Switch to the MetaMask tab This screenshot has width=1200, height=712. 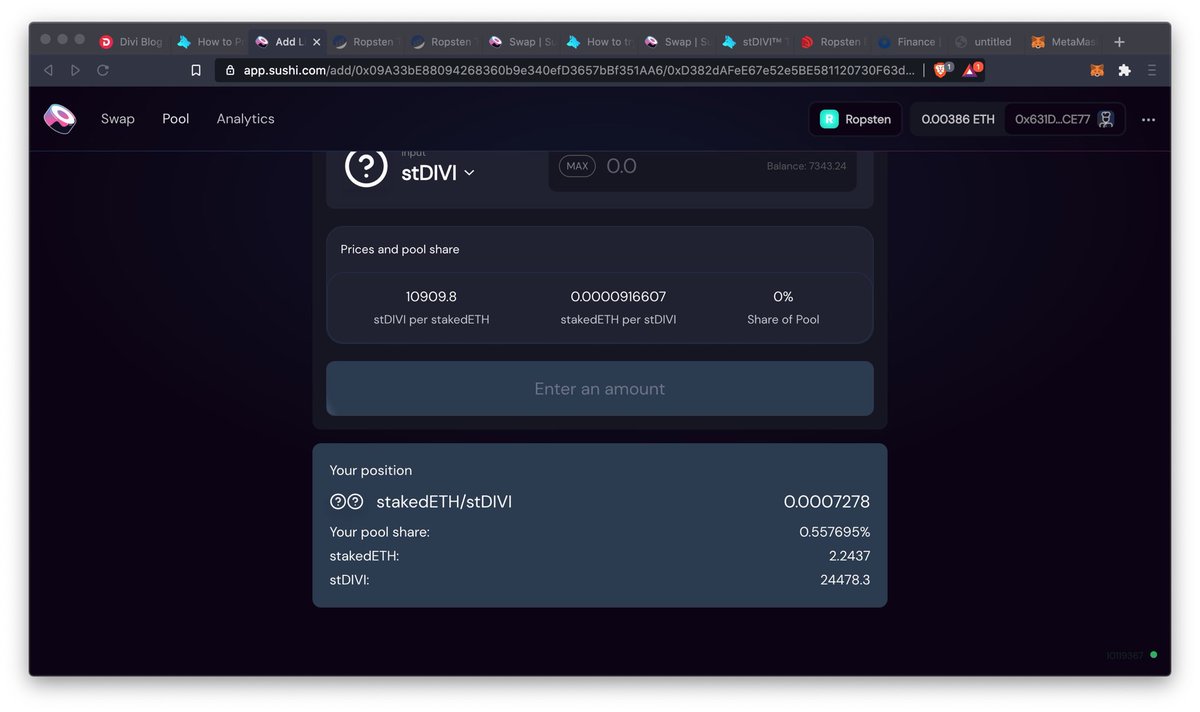click(x=1064, y=42)
